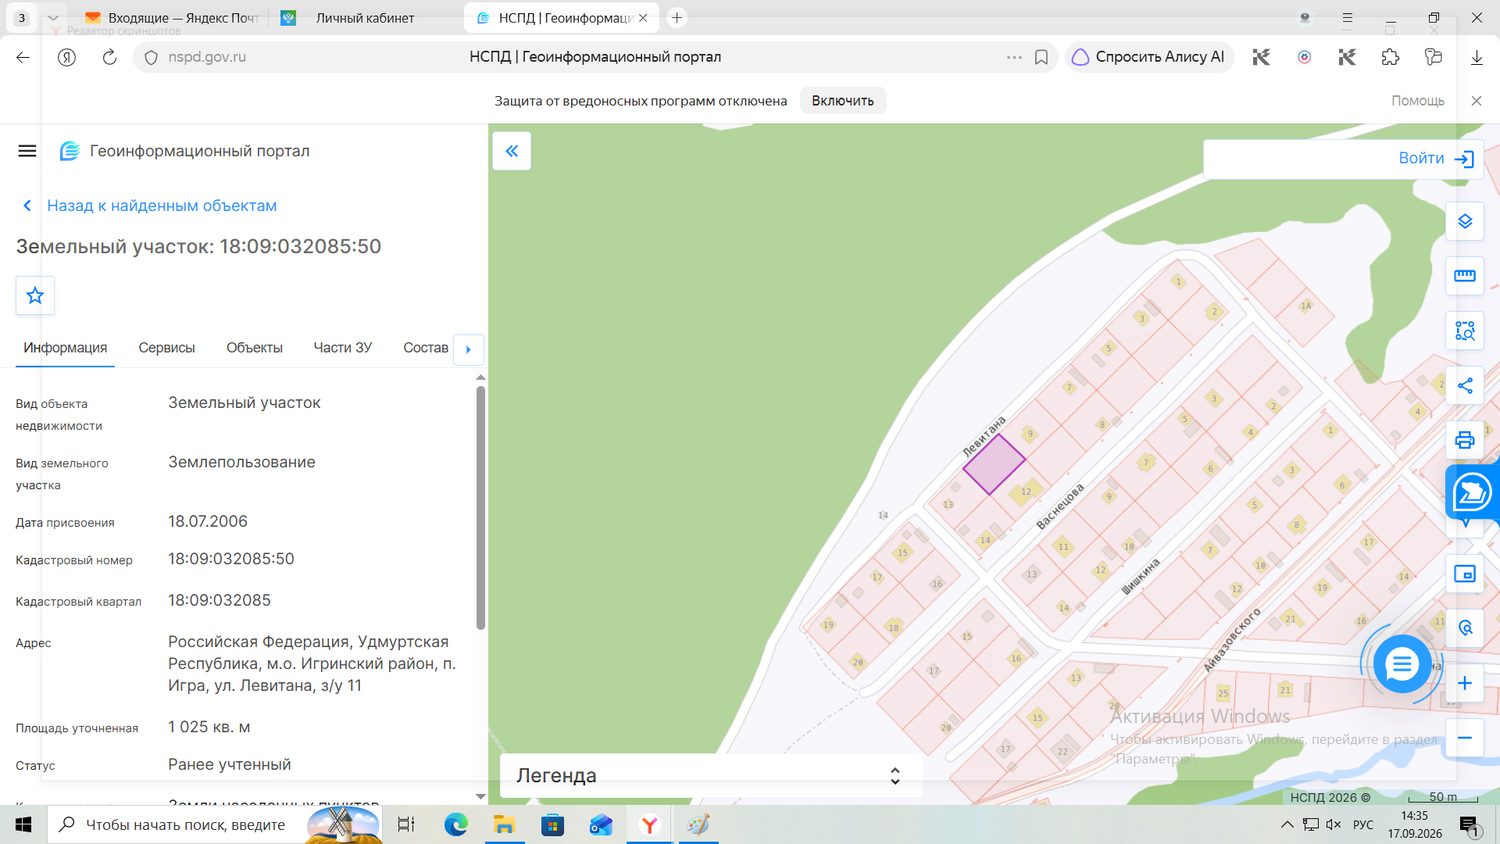This screenshot has width=1500, height=844.
Task: Select the ruler measurement tool
Action: click(1465, 276)
